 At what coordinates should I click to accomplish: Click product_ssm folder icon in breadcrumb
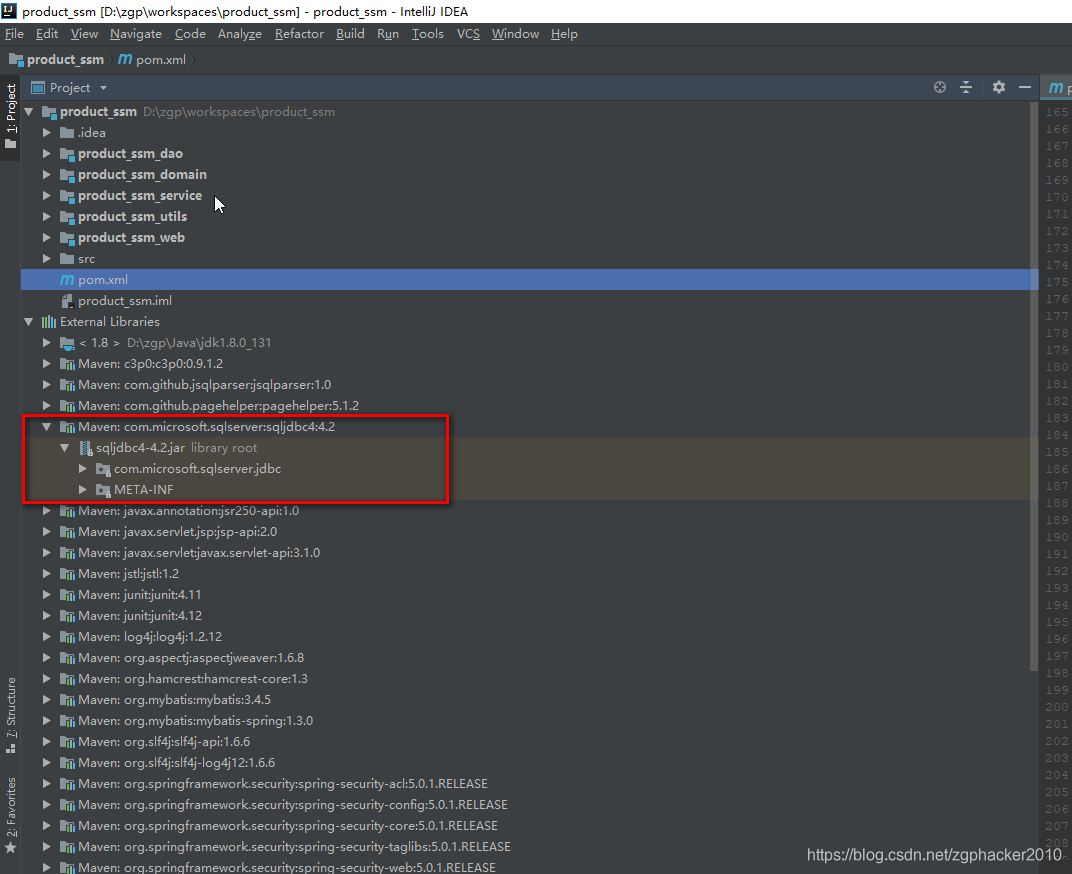coord(16,59)
